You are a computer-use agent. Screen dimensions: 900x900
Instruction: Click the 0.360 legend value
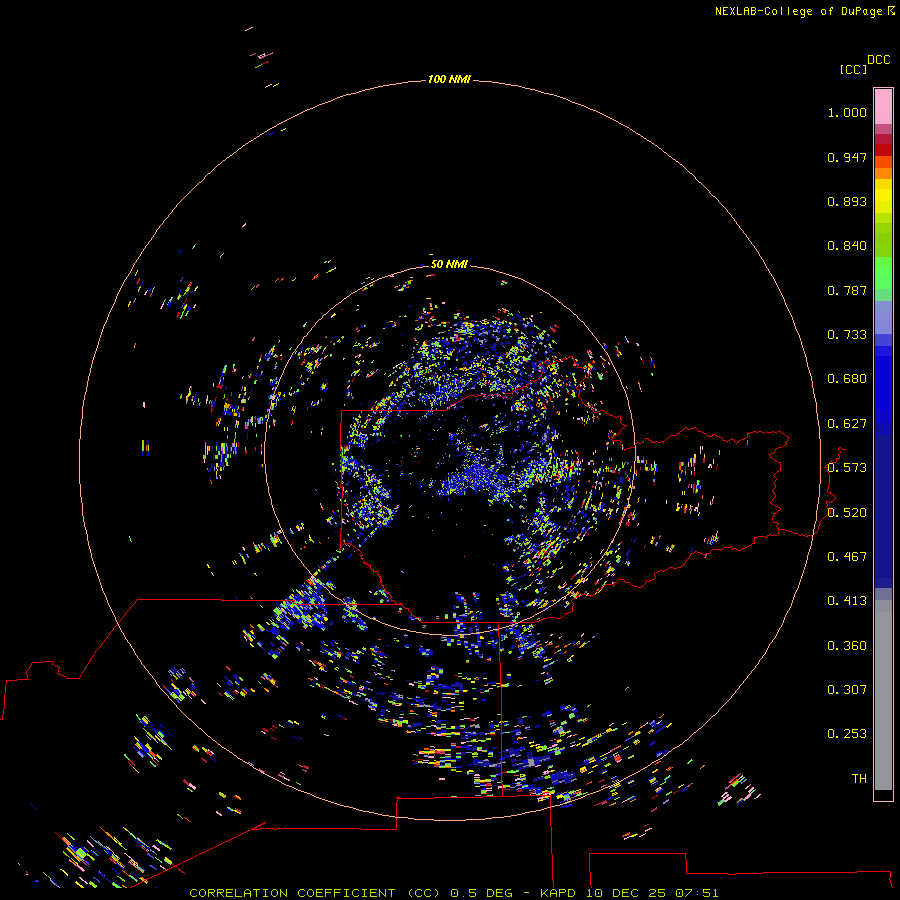click(x=847, y=646)
